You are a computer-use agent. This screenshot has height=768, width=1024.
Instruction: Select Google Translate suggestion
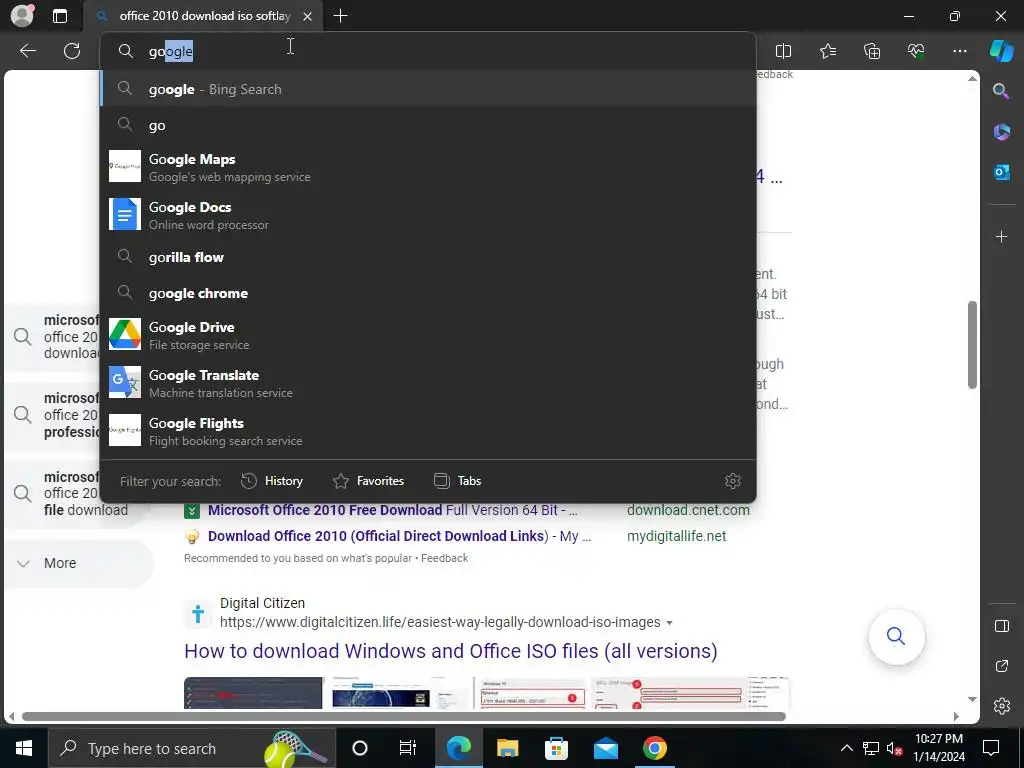click(428, 383)
